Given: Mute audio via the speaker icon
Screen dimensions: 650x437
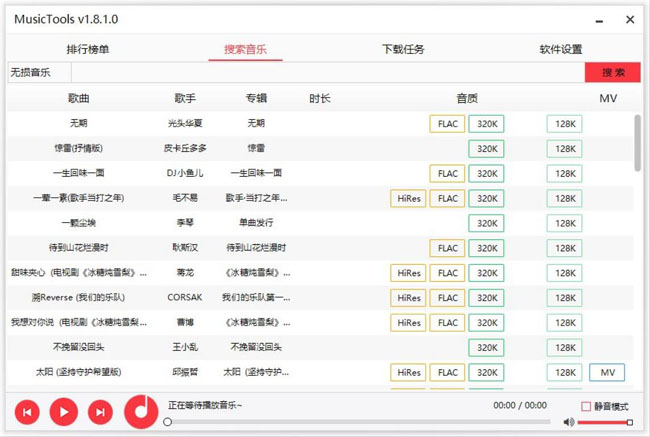Looking at the screenshot, I should click(569, 422).
